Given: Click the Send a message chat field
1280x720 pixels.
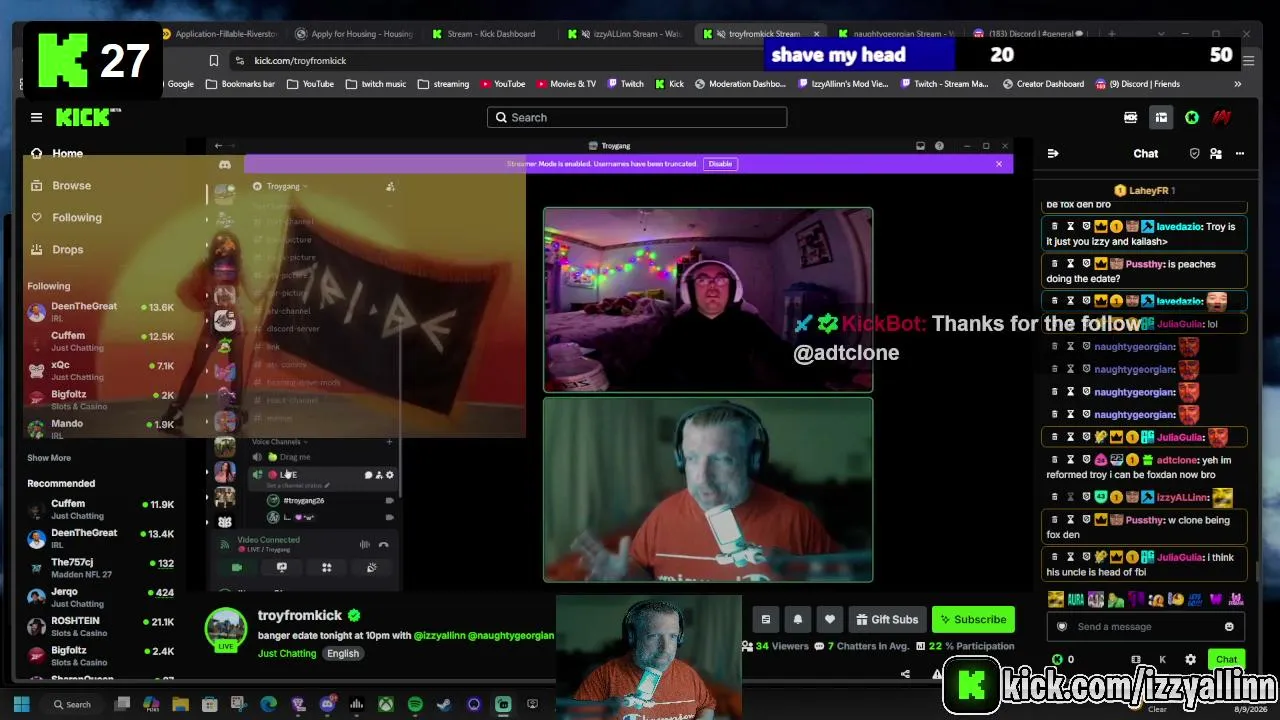Looking at the screenshot, I should click(x=1147, y=627).
